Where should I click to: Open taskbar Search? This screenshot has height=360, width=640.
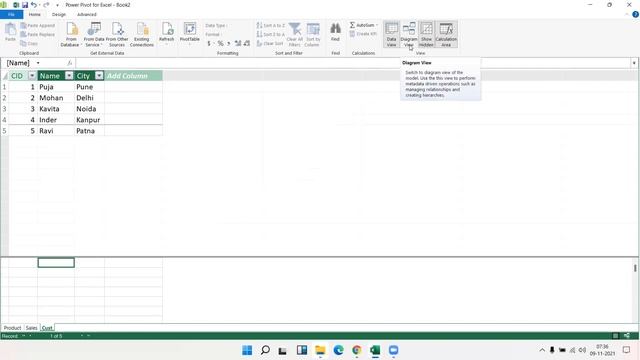(x=265, y=350)
